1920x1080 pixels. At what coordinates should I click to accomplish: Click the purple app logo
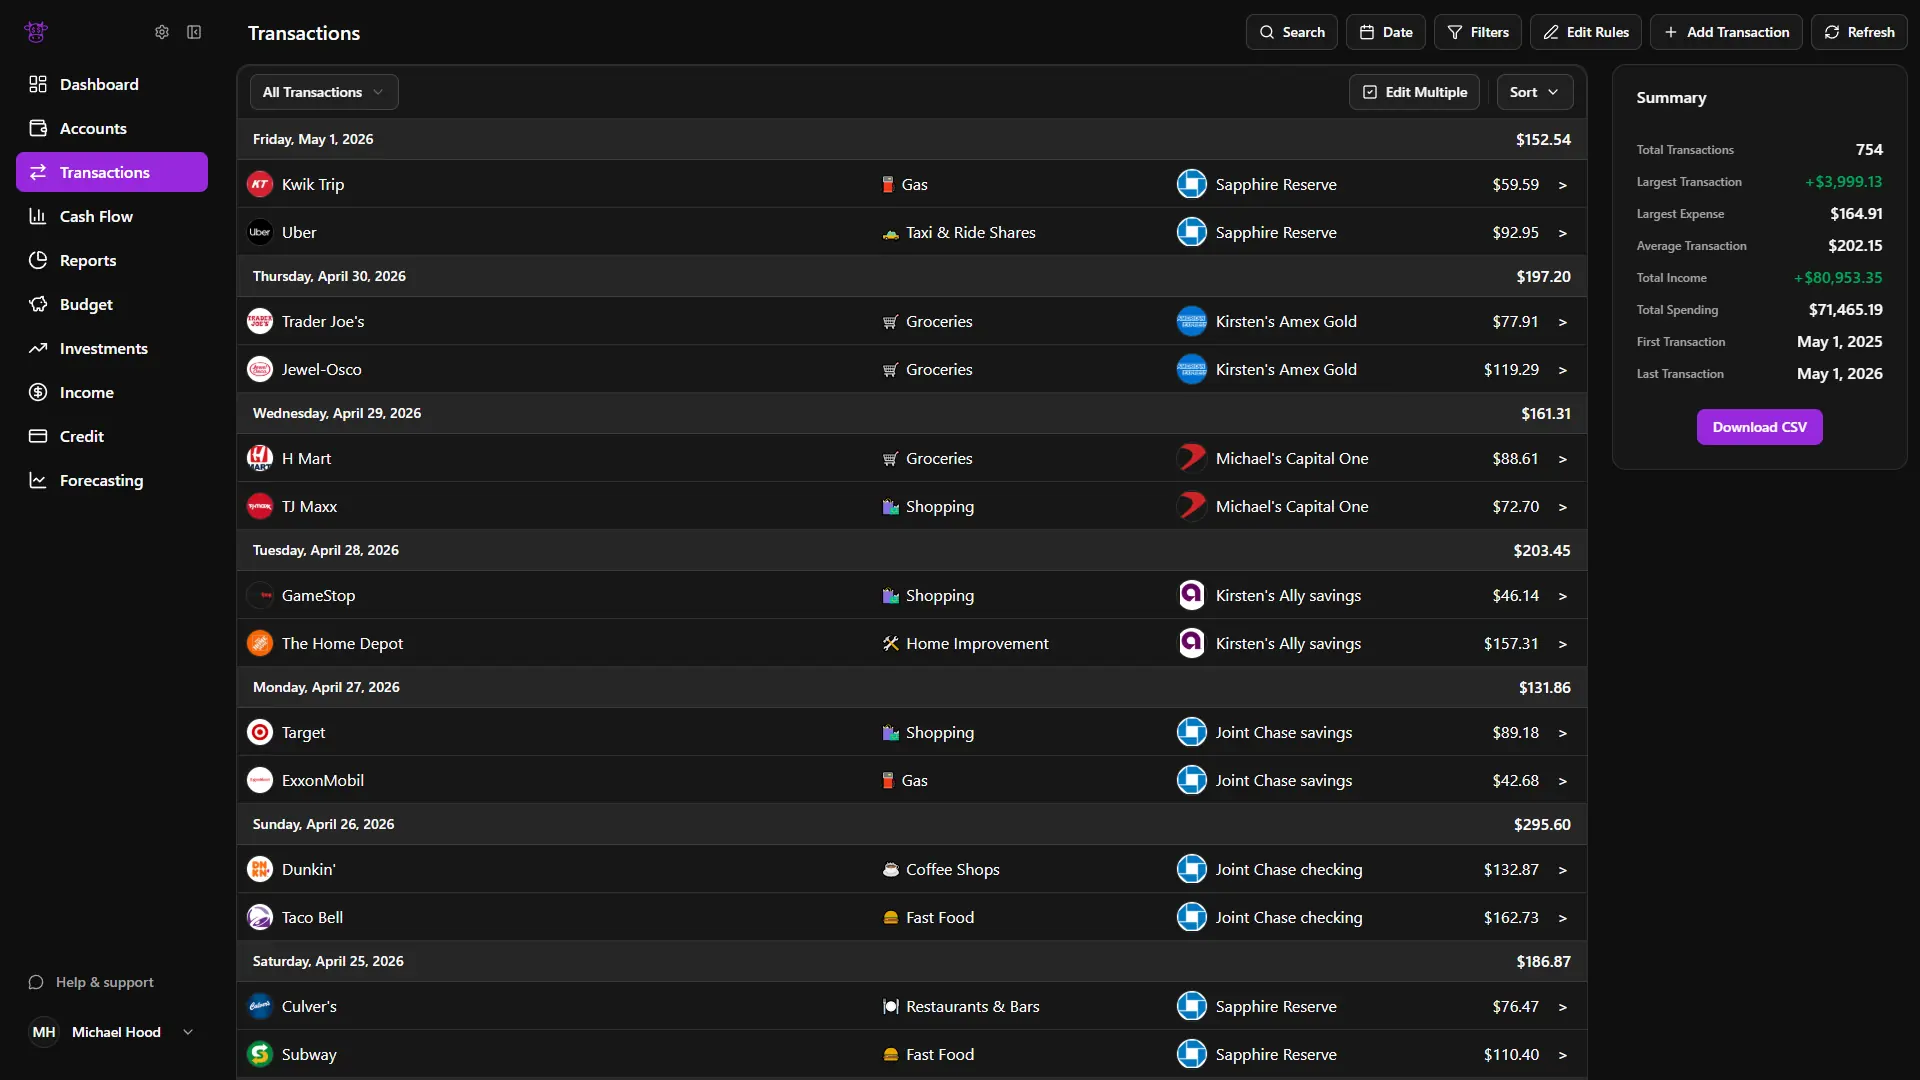(36, 32)
